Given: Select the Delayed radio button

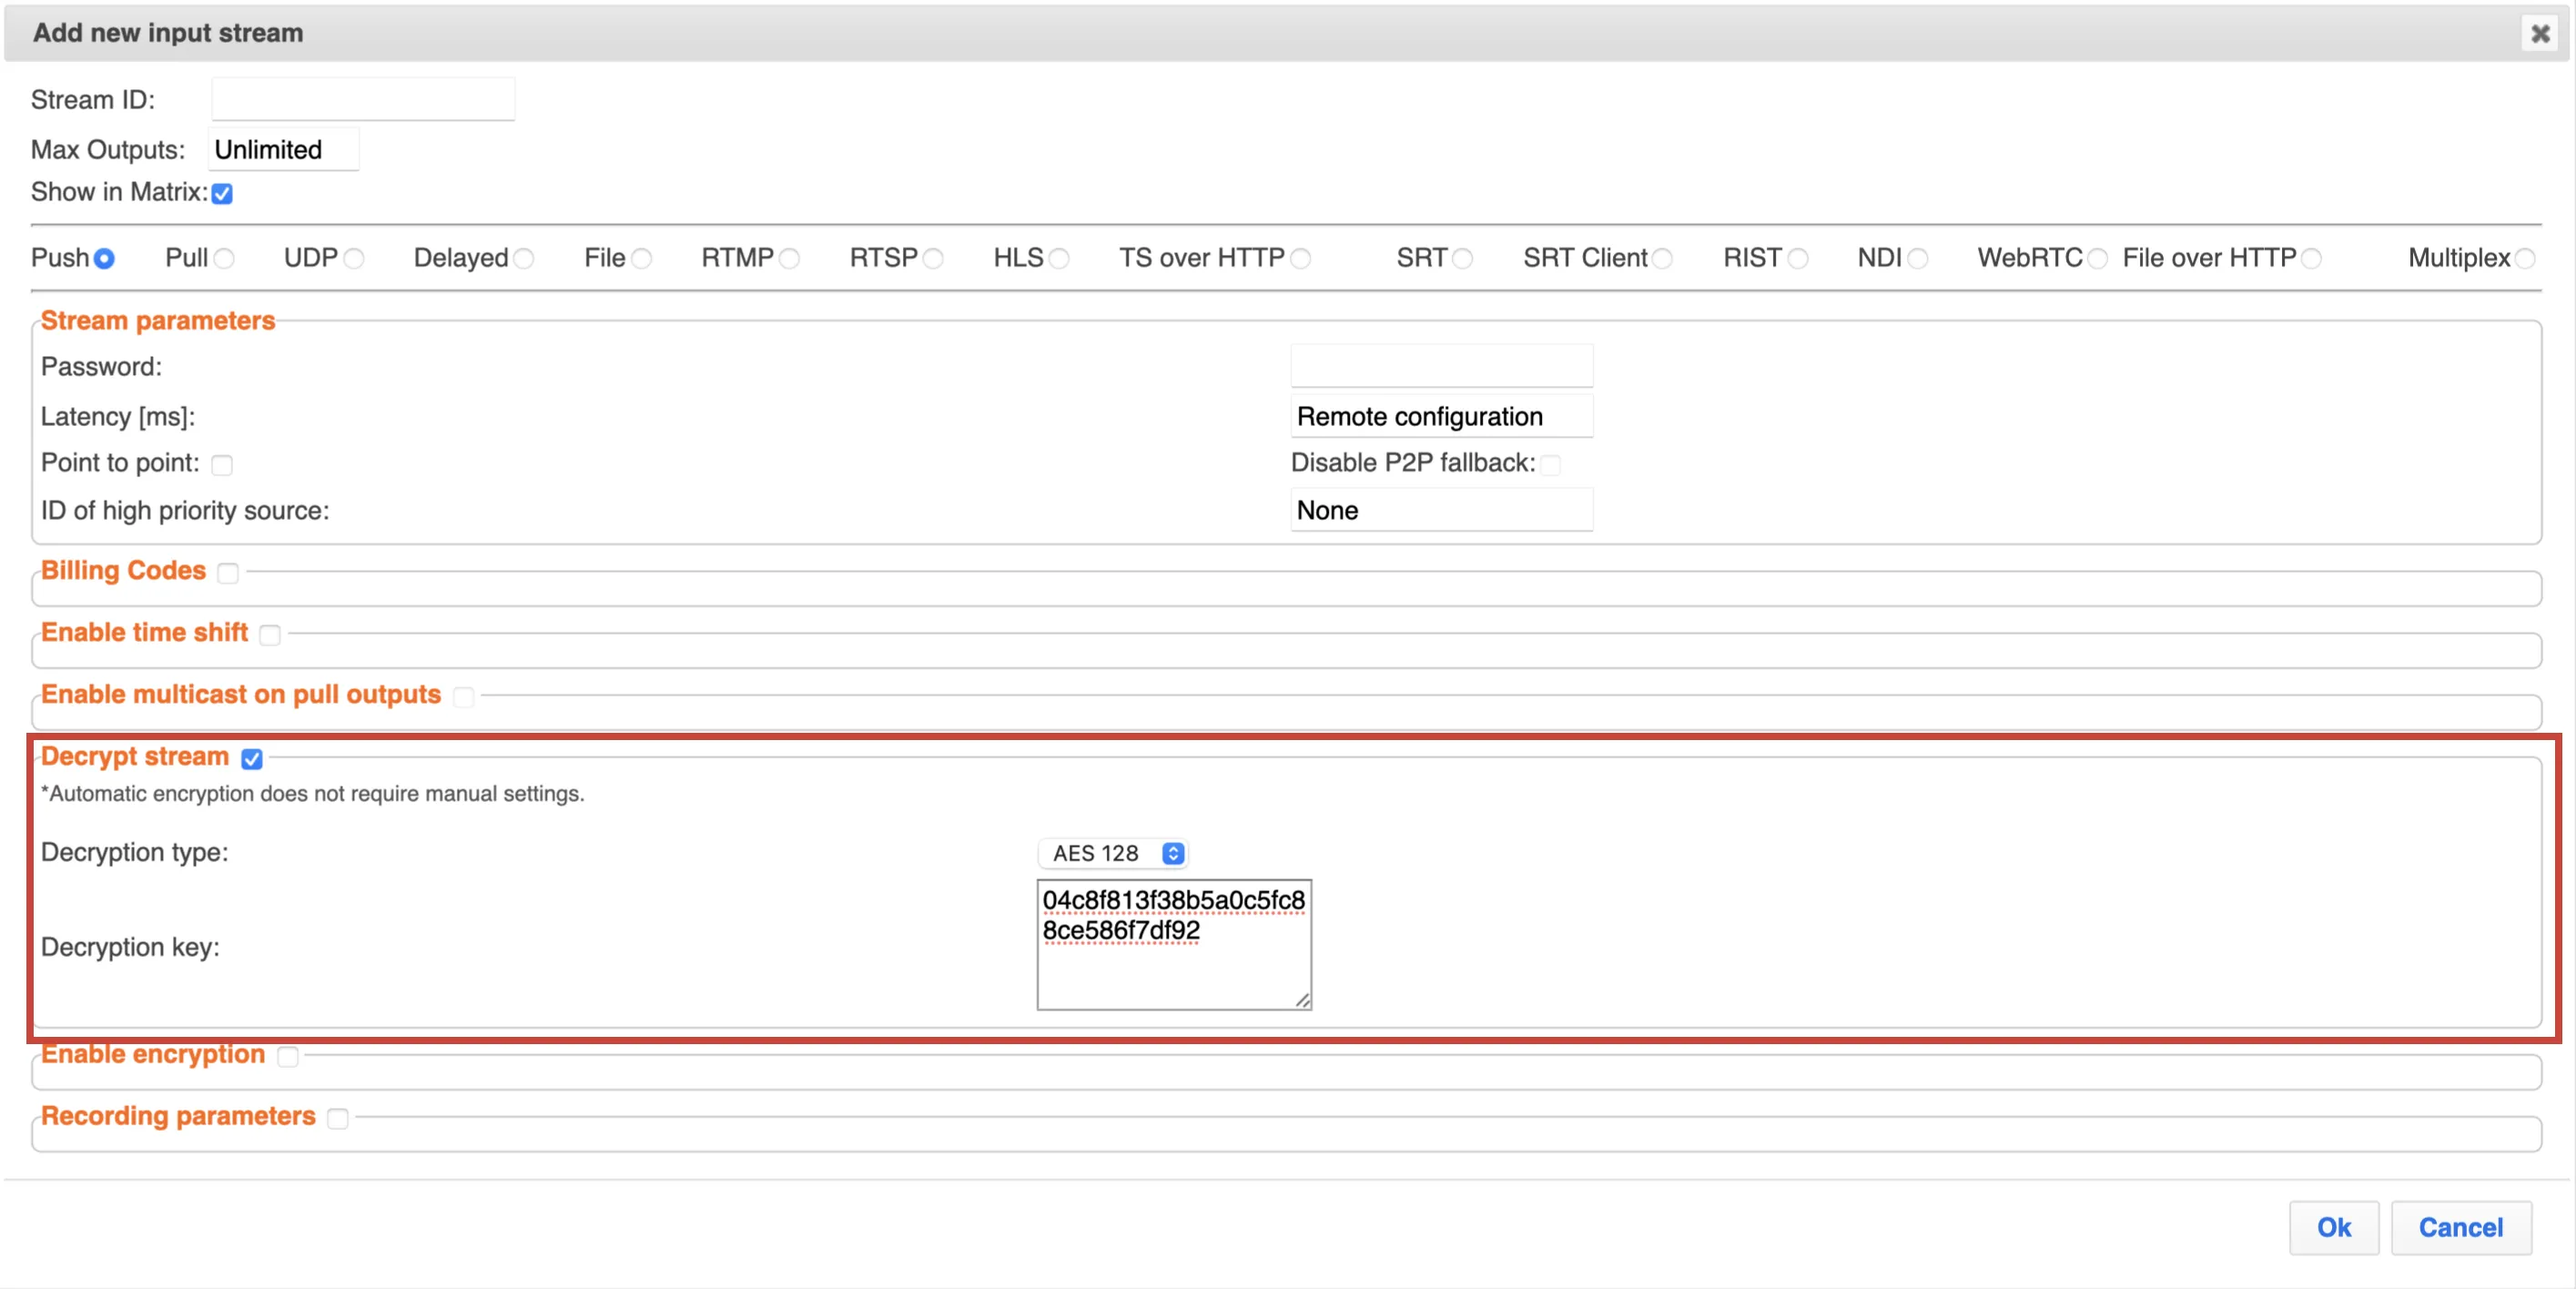Looking at the screenshot, I should [524, 259].
